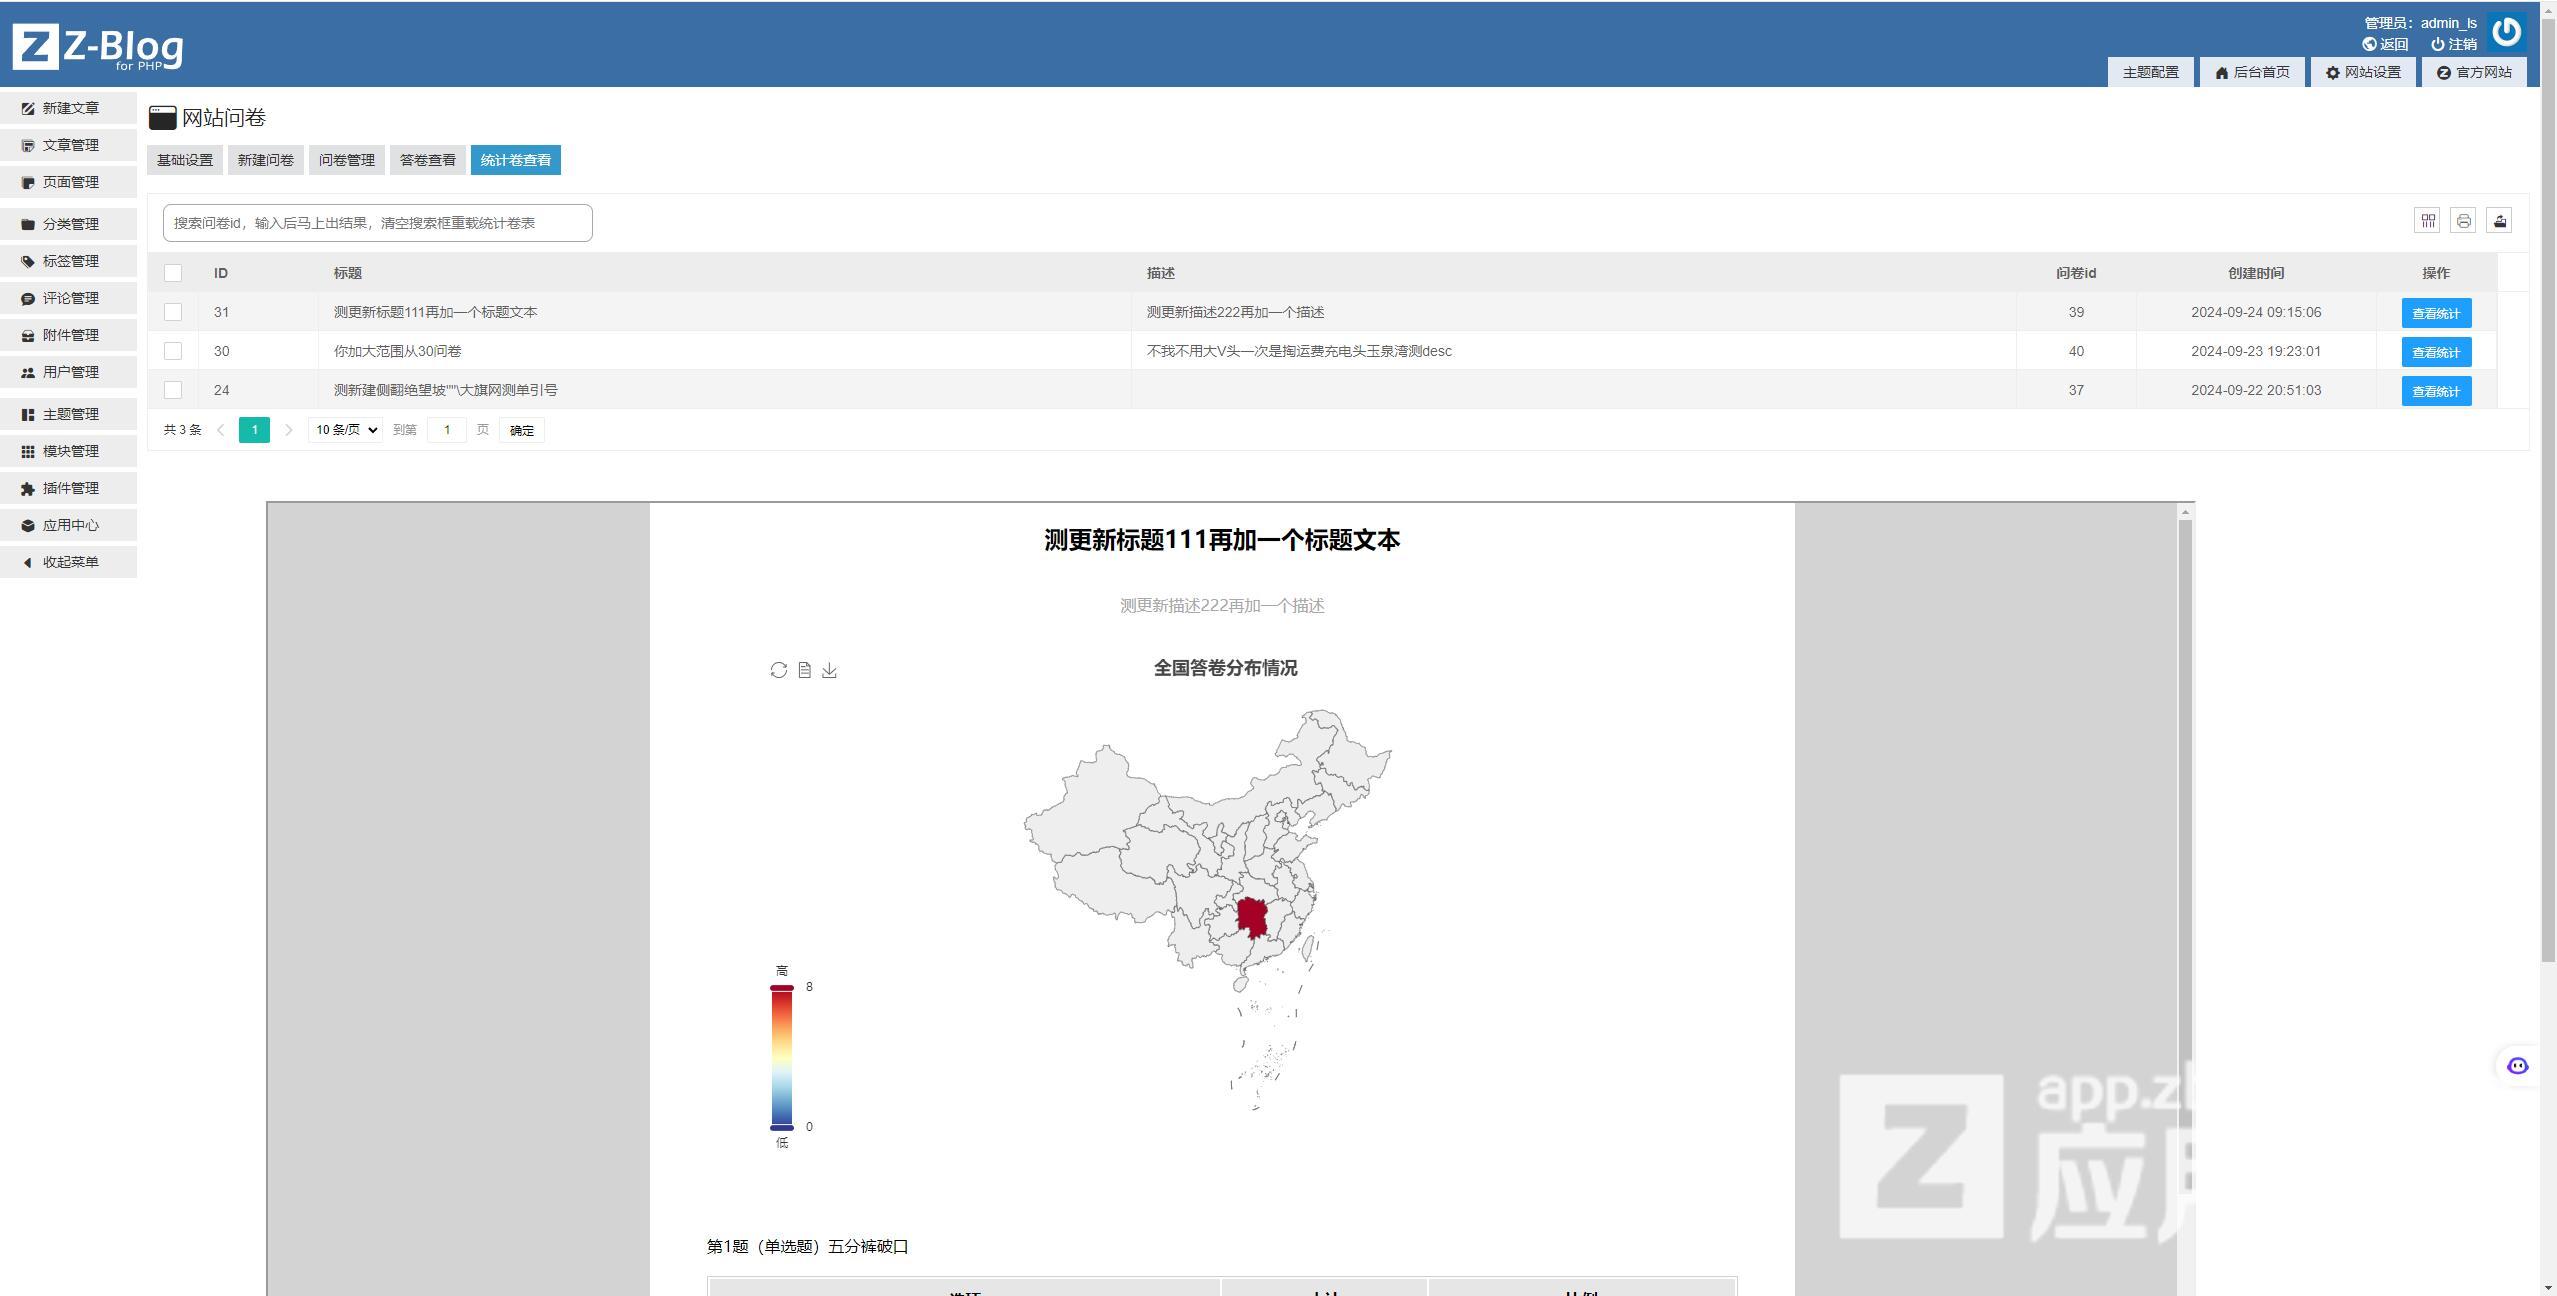Go to next page arrow
Image resolution: width=2557 pixels, height=1296 pixels.
[289, 430]
